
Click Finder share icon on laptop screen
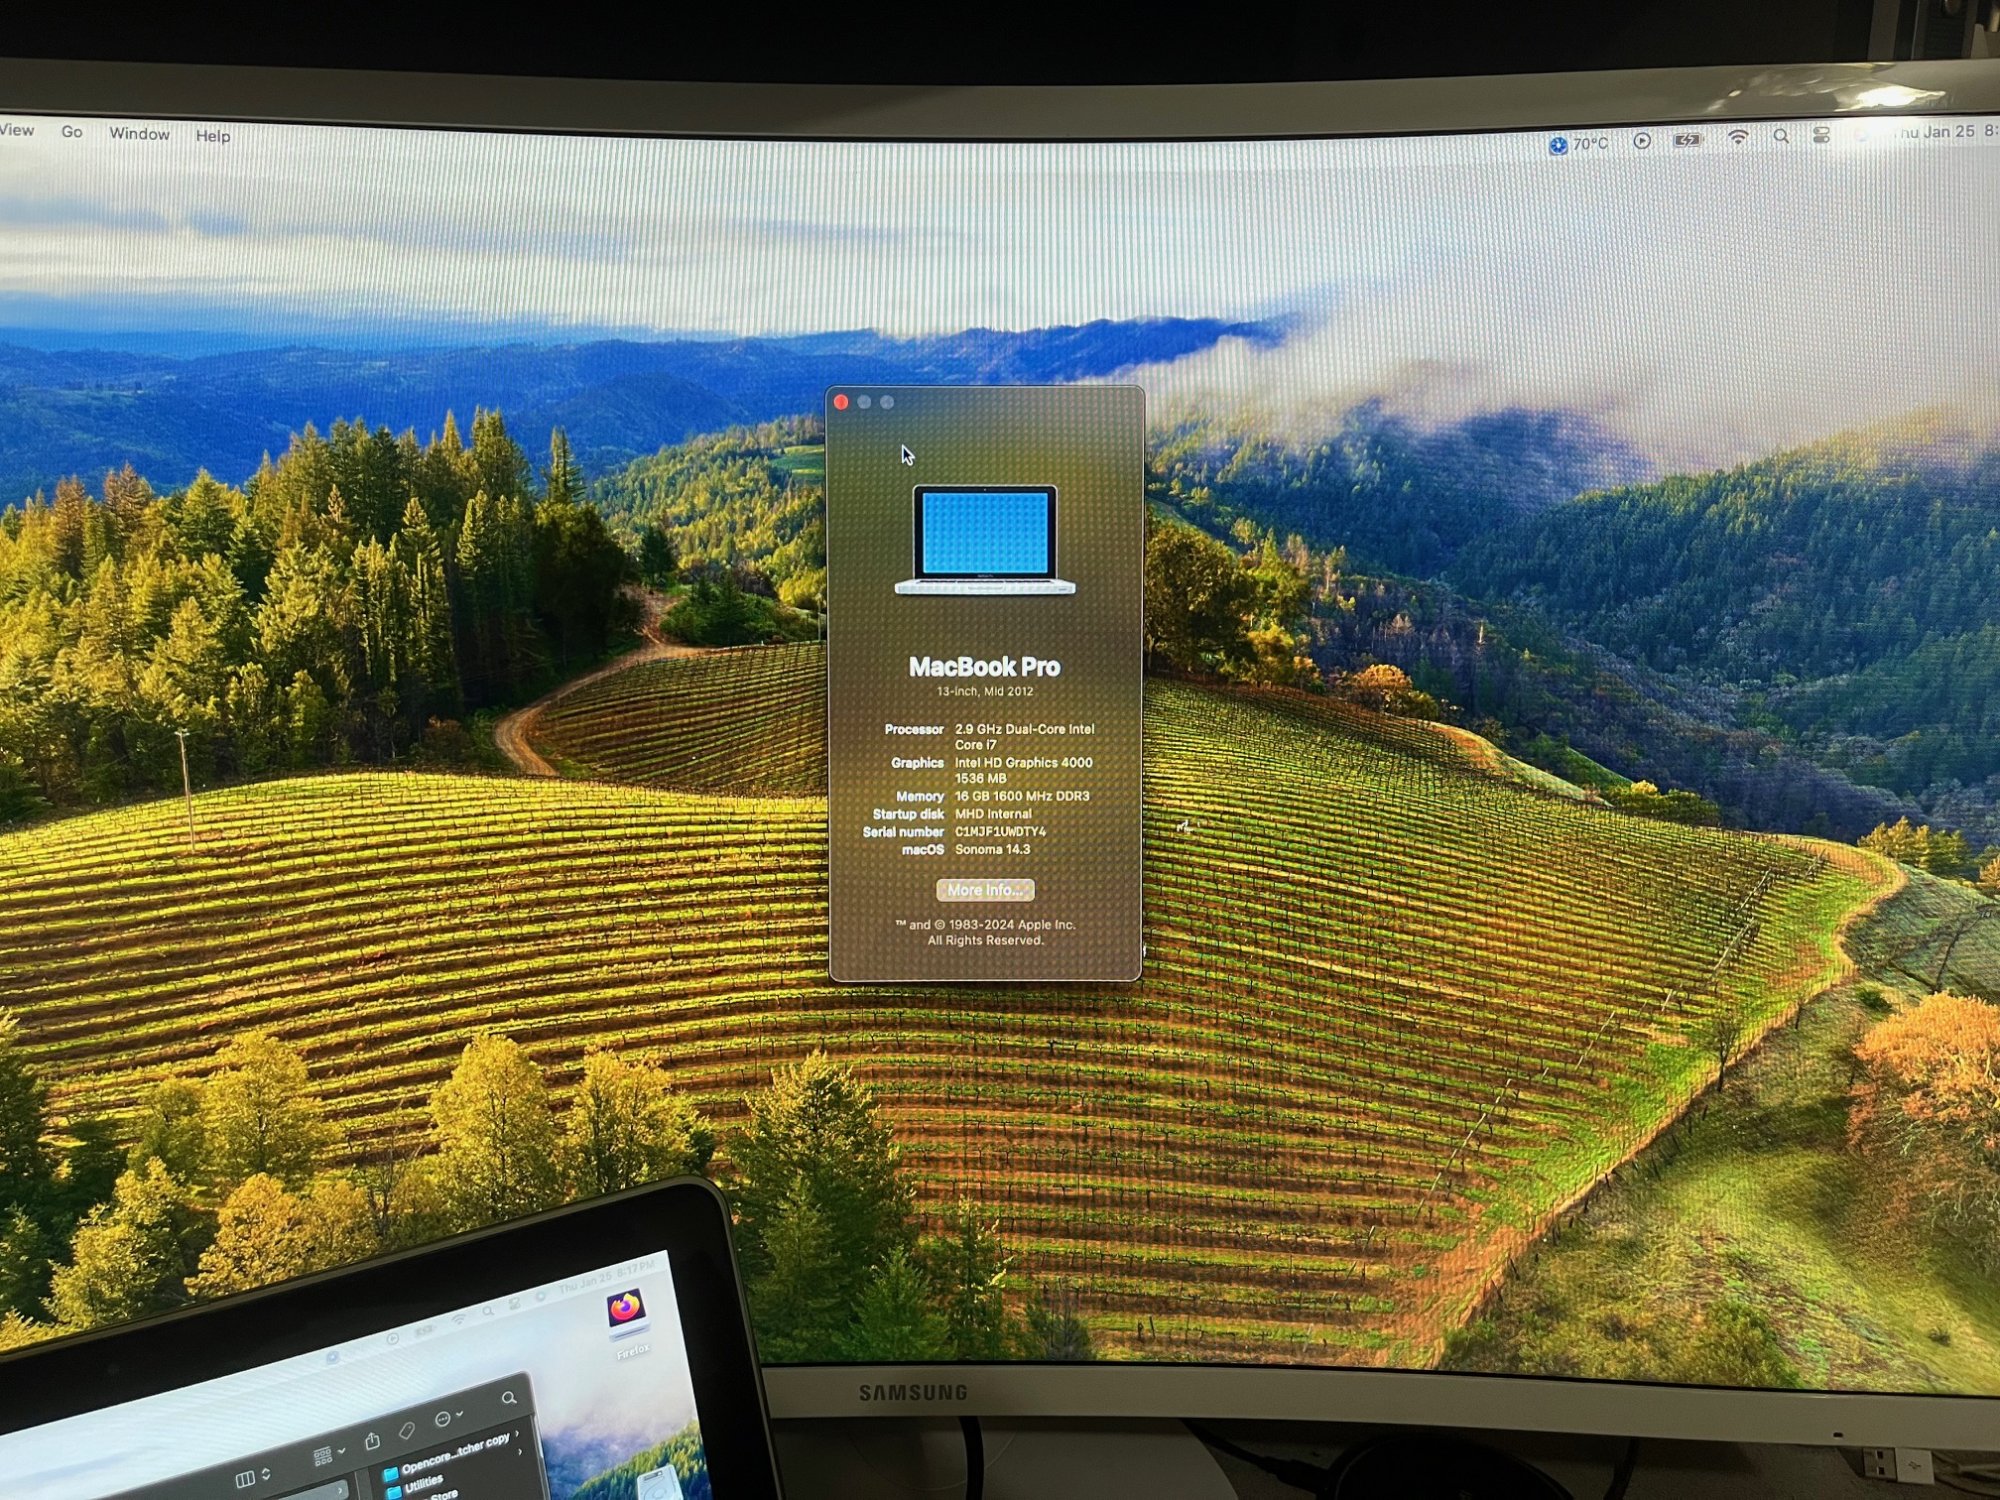coord(372,1441)
